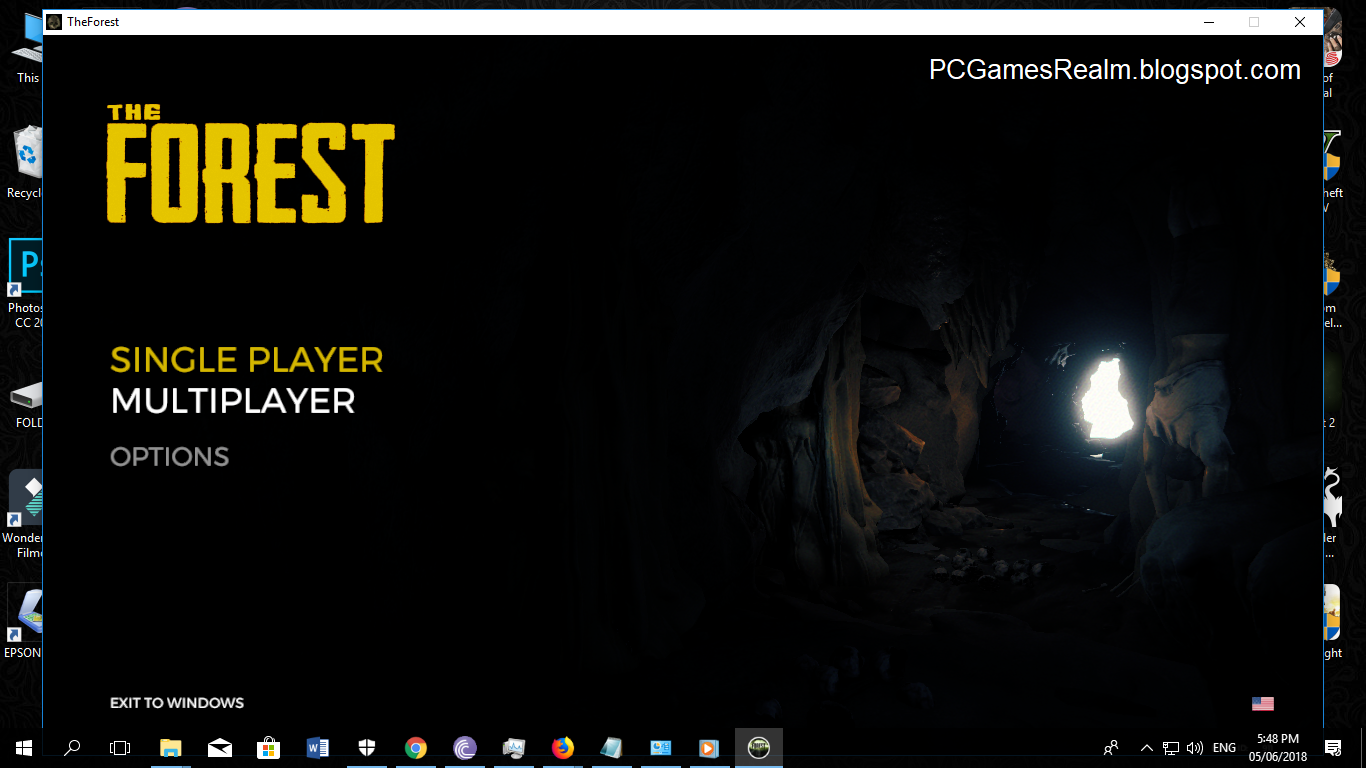Viewport: 1366px width, 768px height.
Task: Start a Single Player game
Action: click(x=246, y=360)
